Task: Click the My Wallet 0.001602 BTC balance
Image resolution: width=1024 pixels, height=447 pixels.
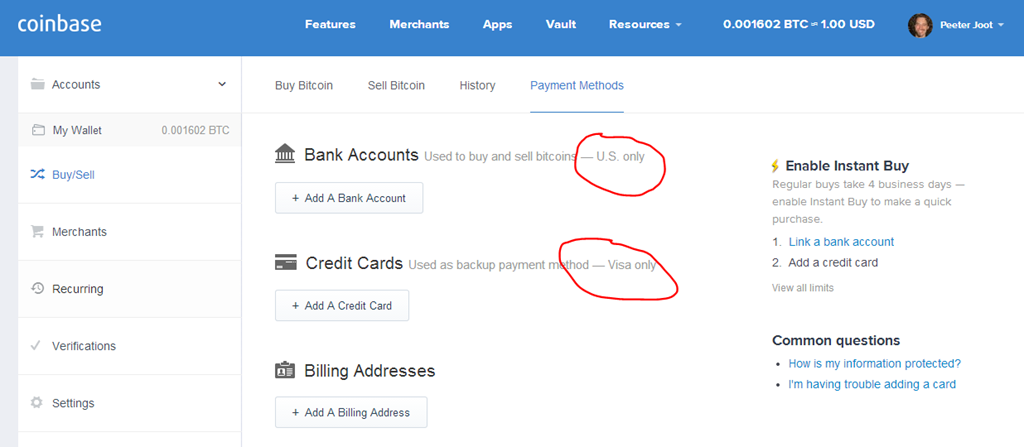Action: pos(195,130)
